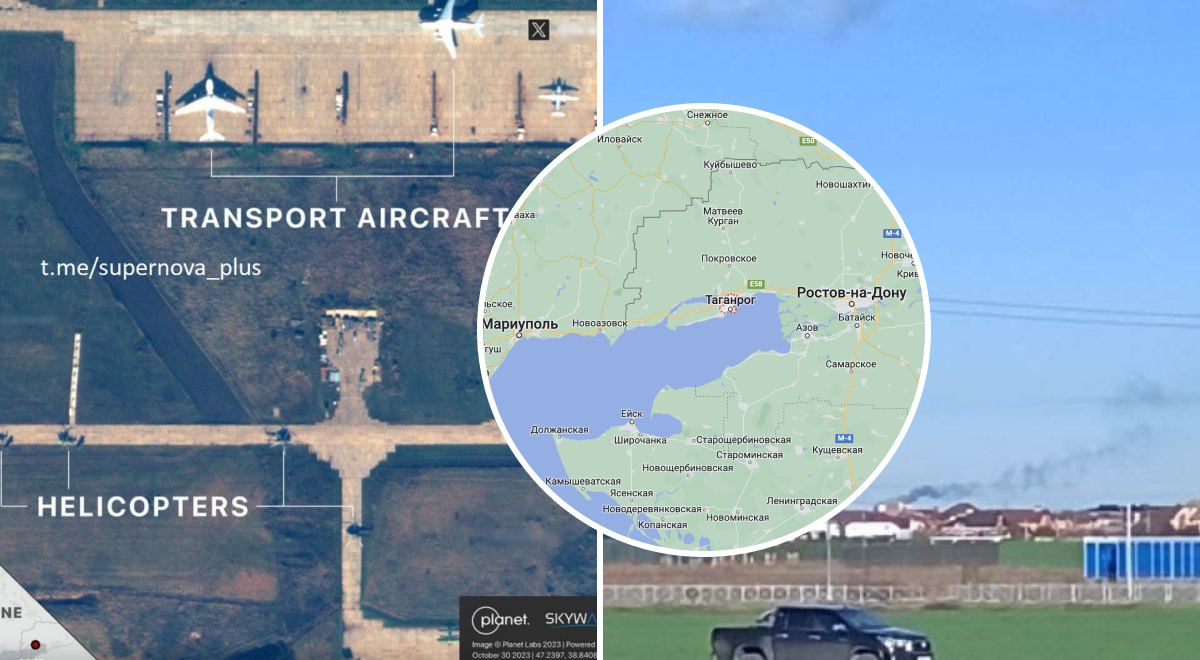The width and height of the screenshot is (1200, 660).
Task: Click the E50 road badge near Новошахтинск
Action: [809, 142]
